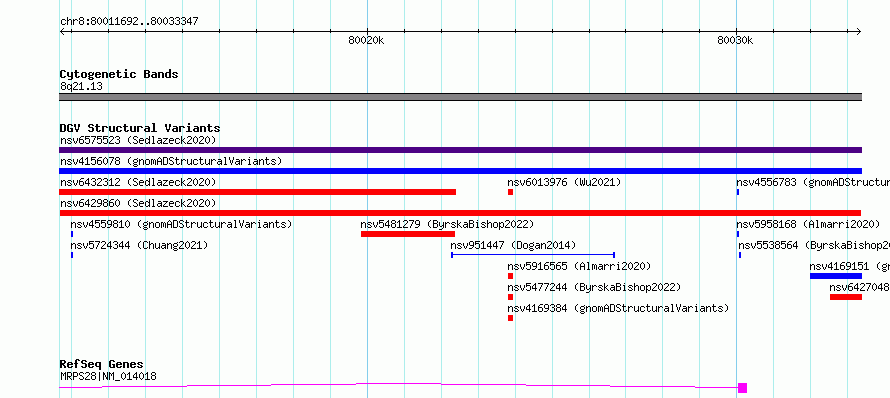Viewport: 890px width, 398px height.
Task: Select the red marker under nsv5916565
Action: click(x=510, y=276)
